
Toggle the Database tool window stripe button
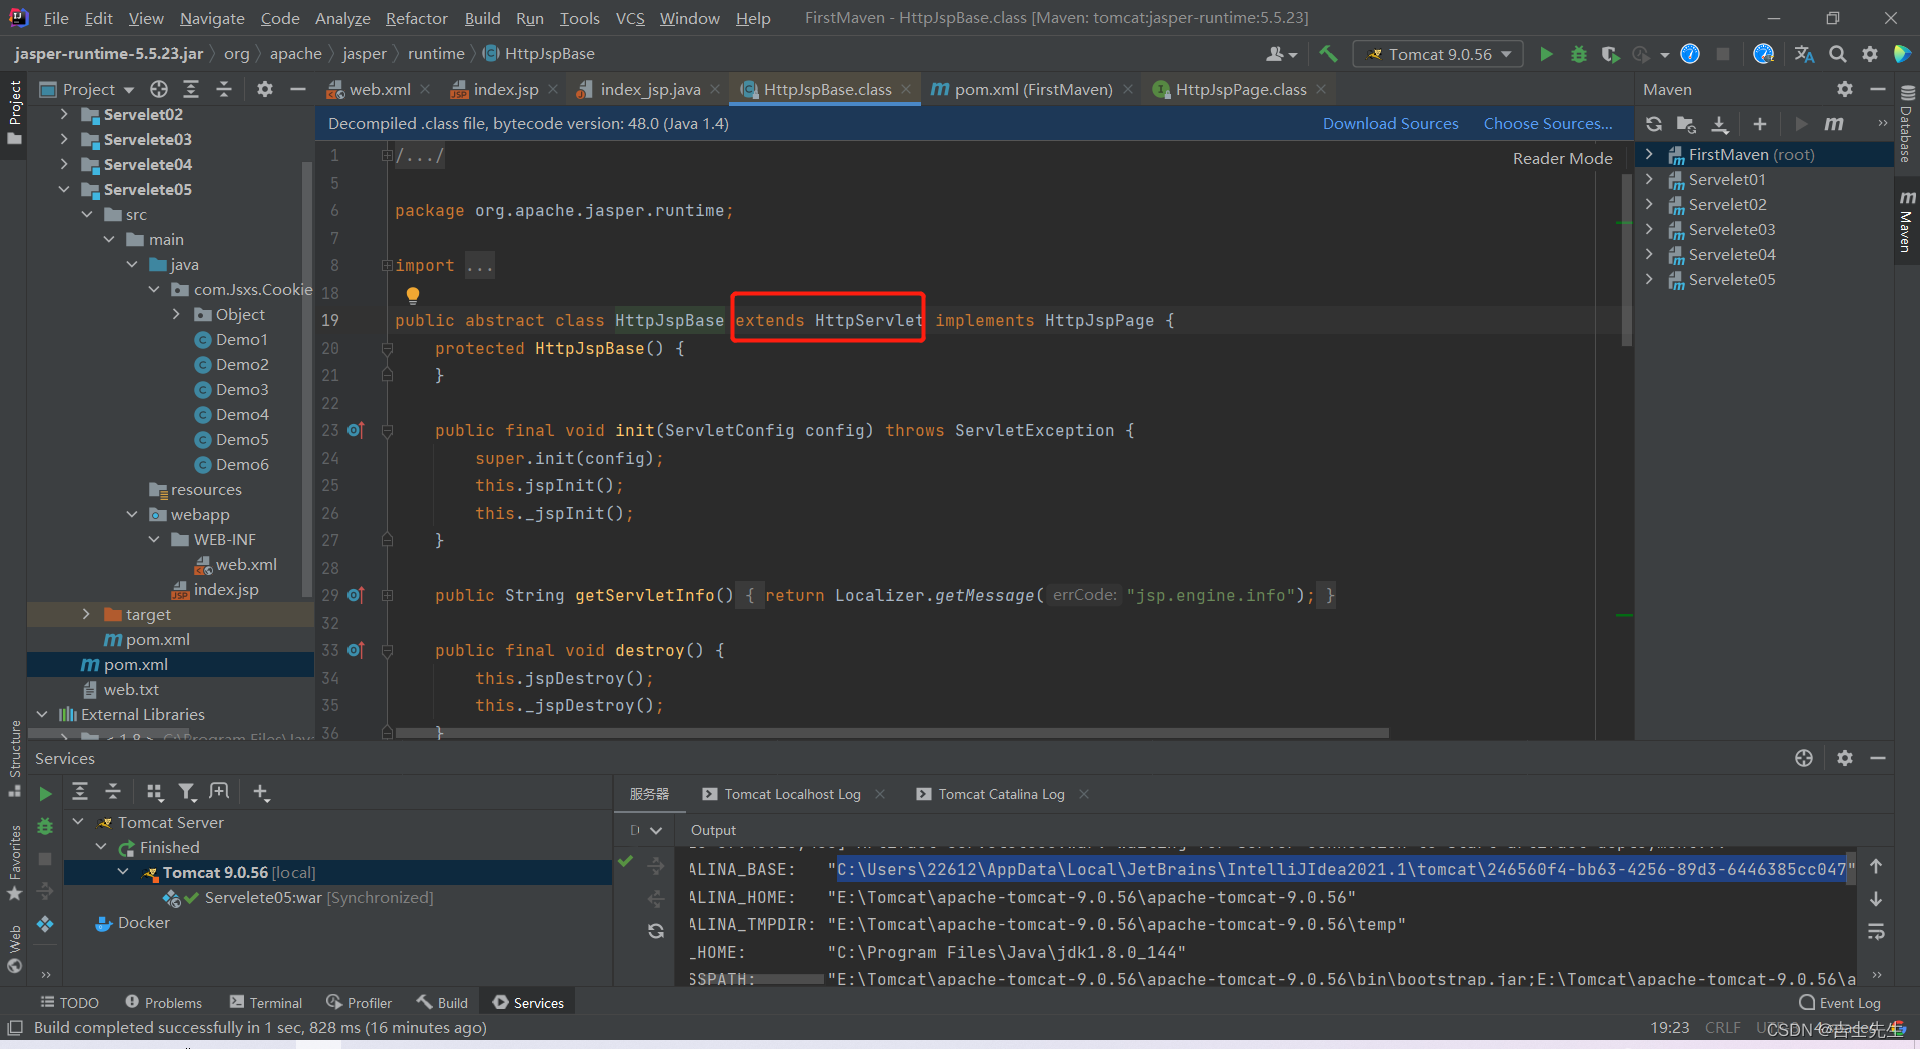(x=1906, y=124)
